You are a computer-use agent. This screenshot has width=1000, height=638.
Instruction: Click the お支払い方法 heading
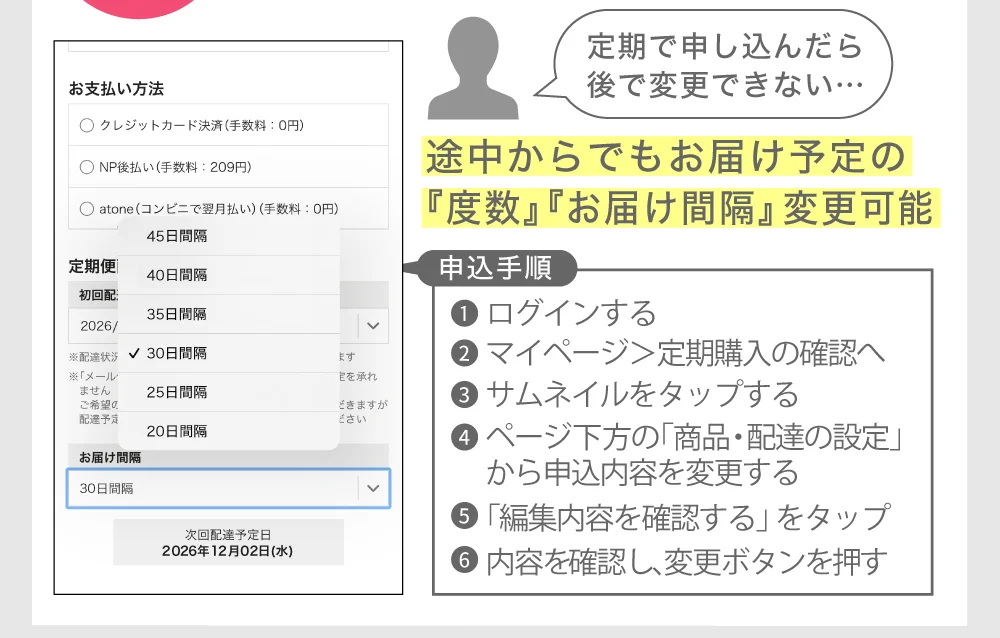pos(116,89)
